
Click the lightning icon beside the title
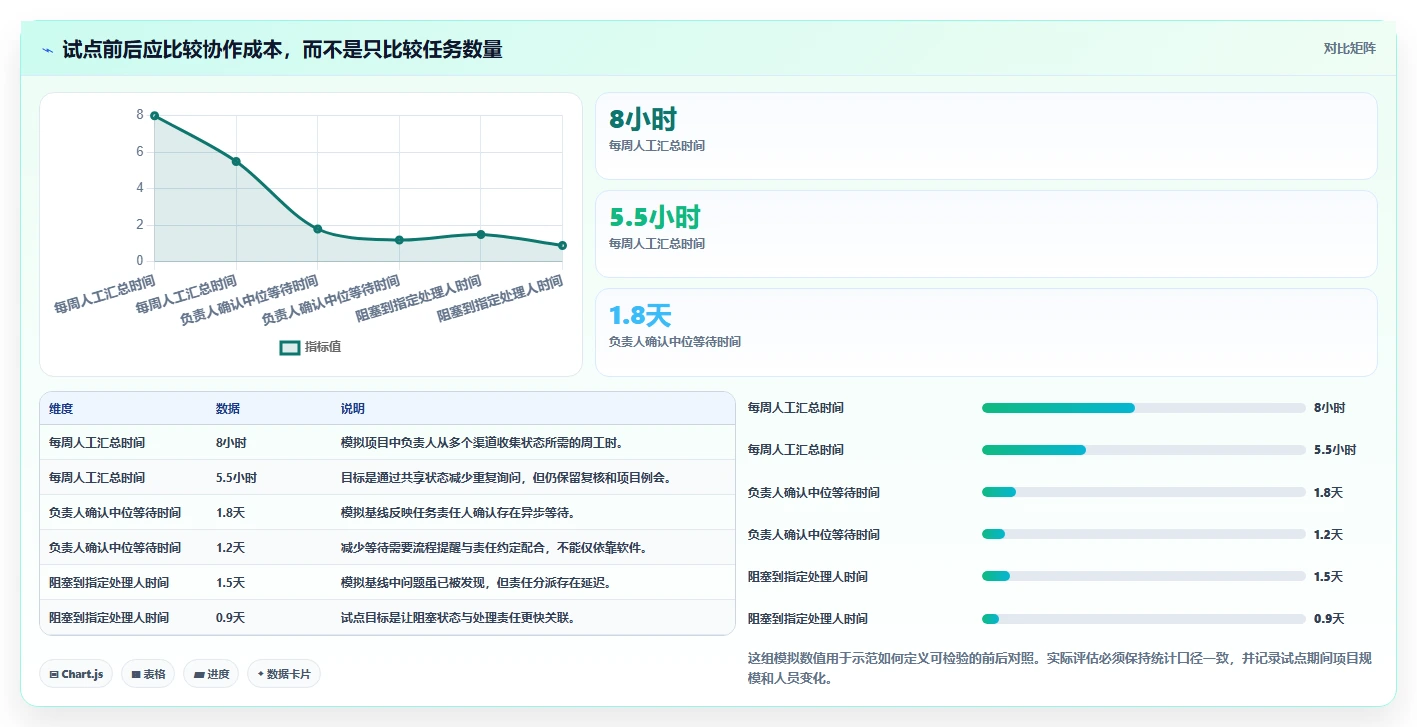tap(48, 50)
